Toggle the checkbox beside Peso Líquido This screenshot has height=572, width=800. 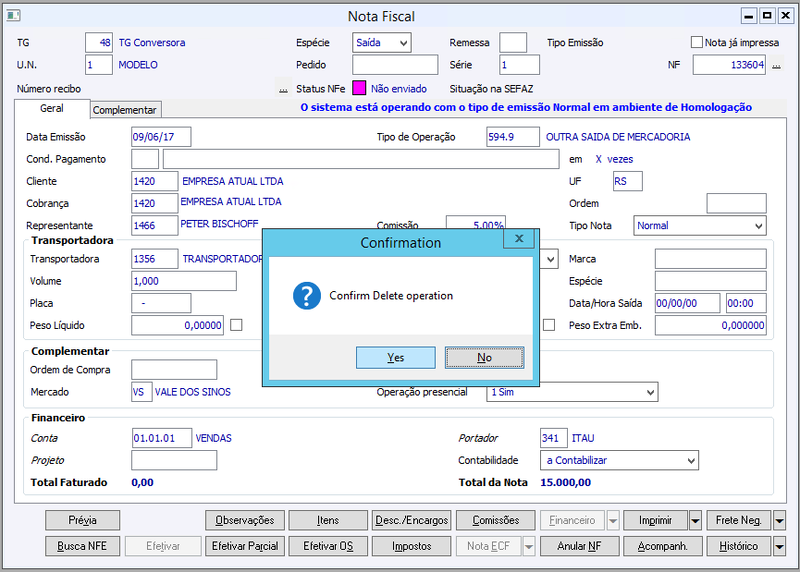pyautogui.click(x=236, y=325)
